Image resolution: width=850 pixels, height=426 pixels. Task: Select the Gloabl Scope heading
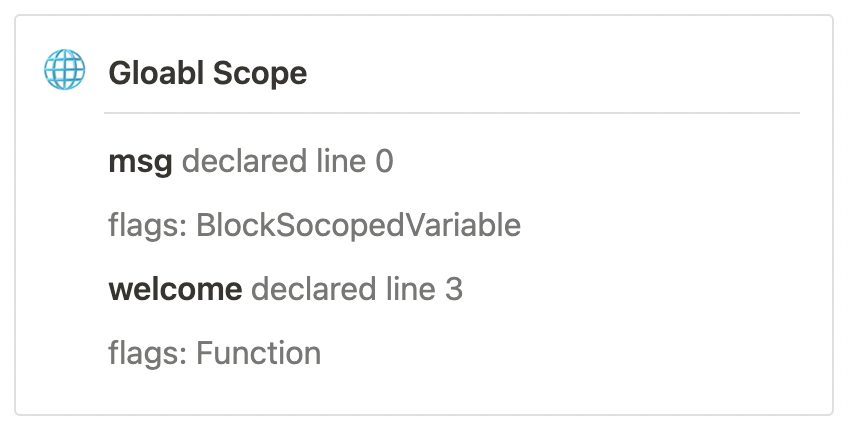208,73
